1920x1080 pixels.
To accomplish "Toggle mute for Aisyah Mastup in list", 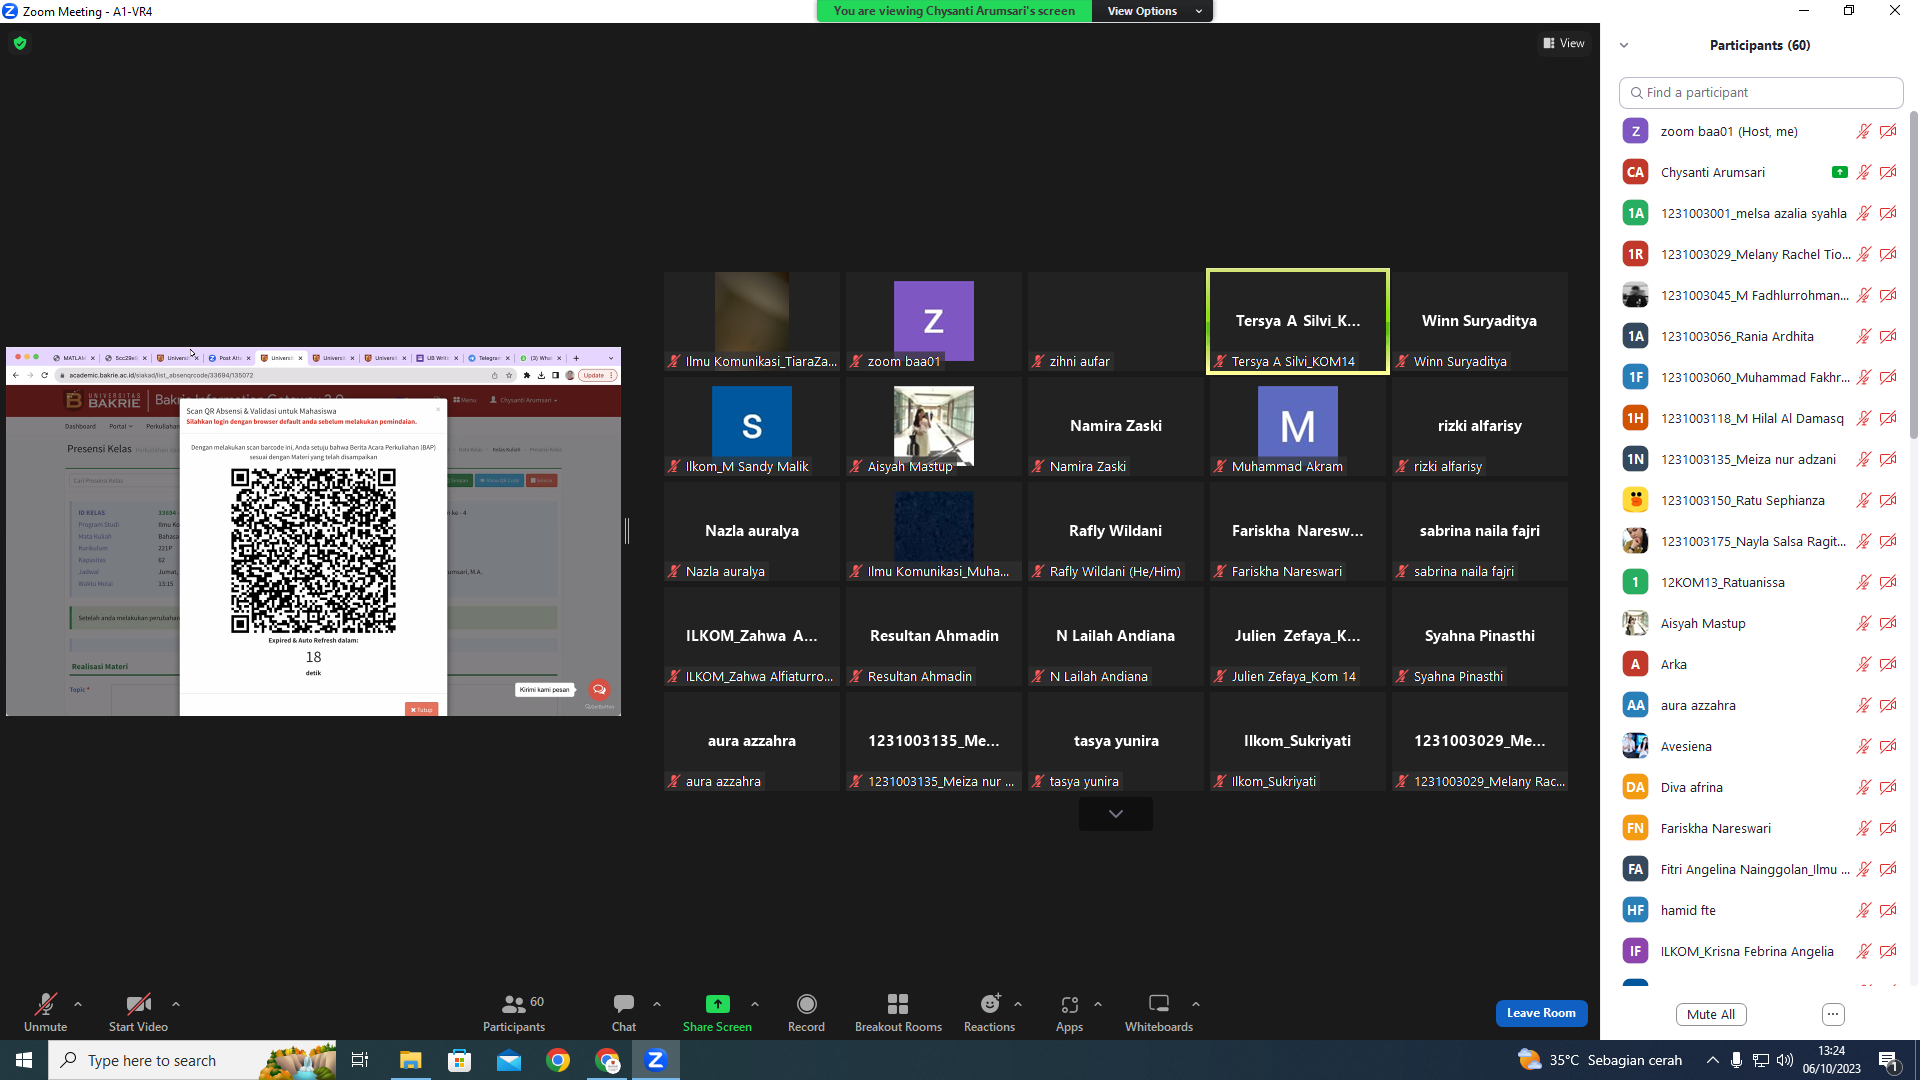I will coord(1864,623).
